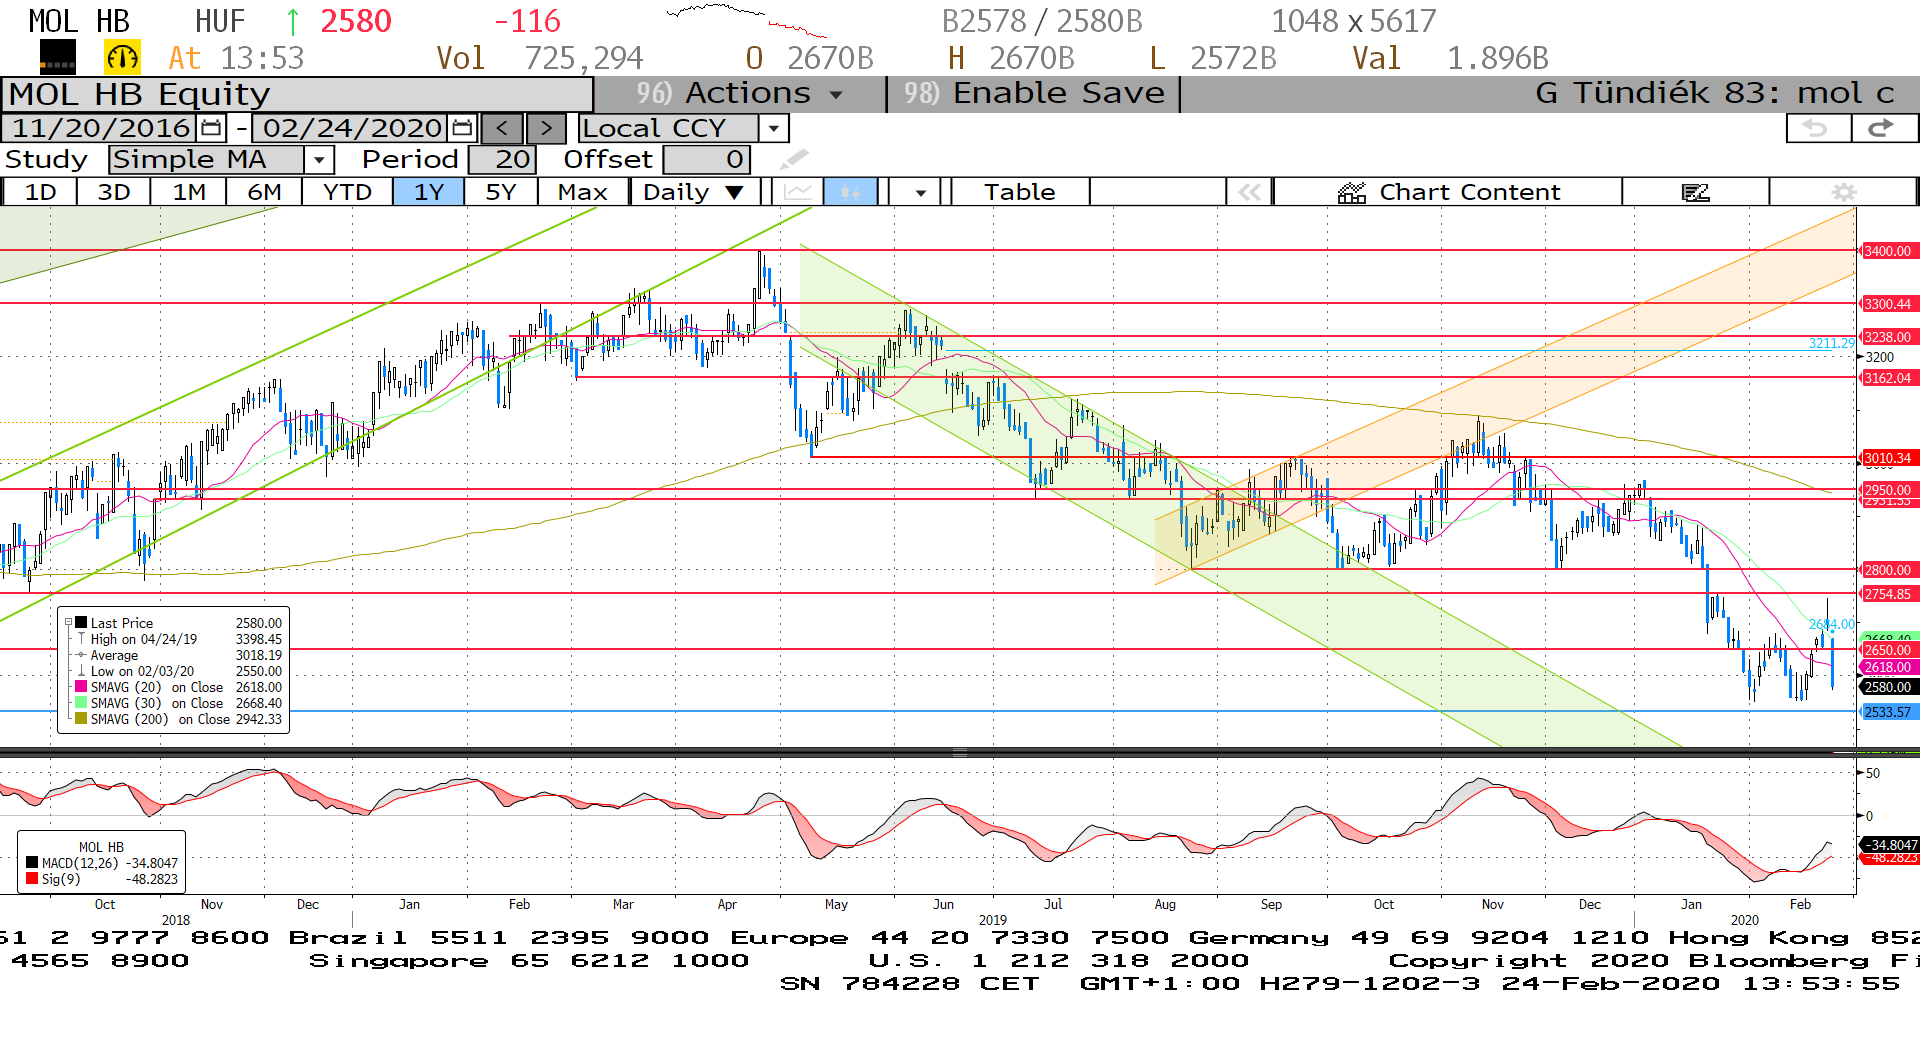Collapse panel with double left chevron
This screenshot has height=1039, width=1920.
point(1249,192)
